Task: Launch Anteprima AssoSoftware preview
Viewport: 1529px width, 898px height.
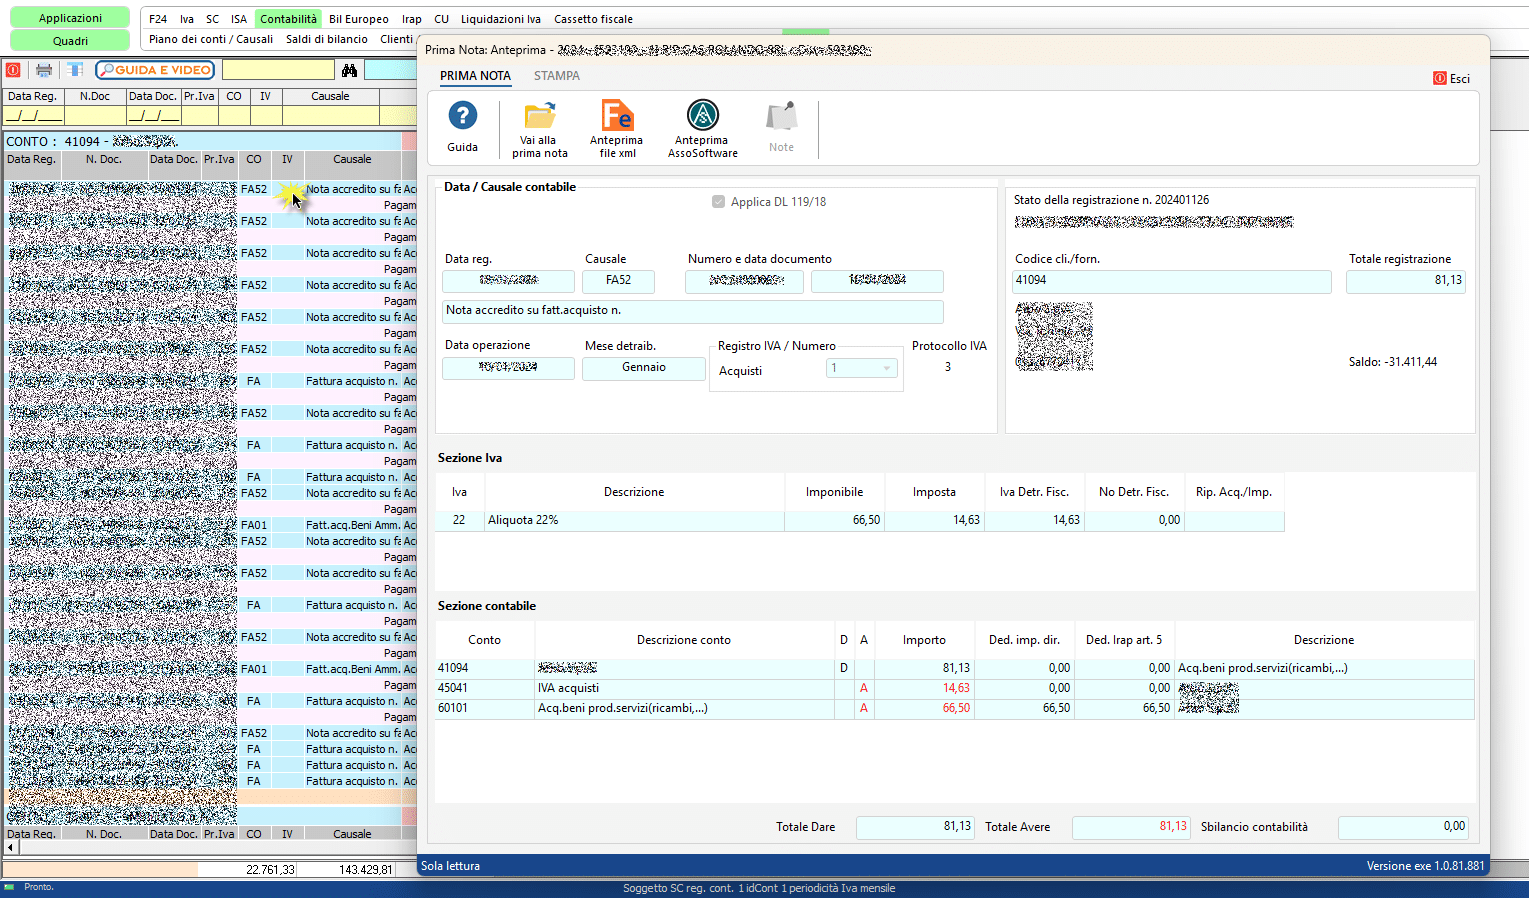Action: click(x=703, y=116)
